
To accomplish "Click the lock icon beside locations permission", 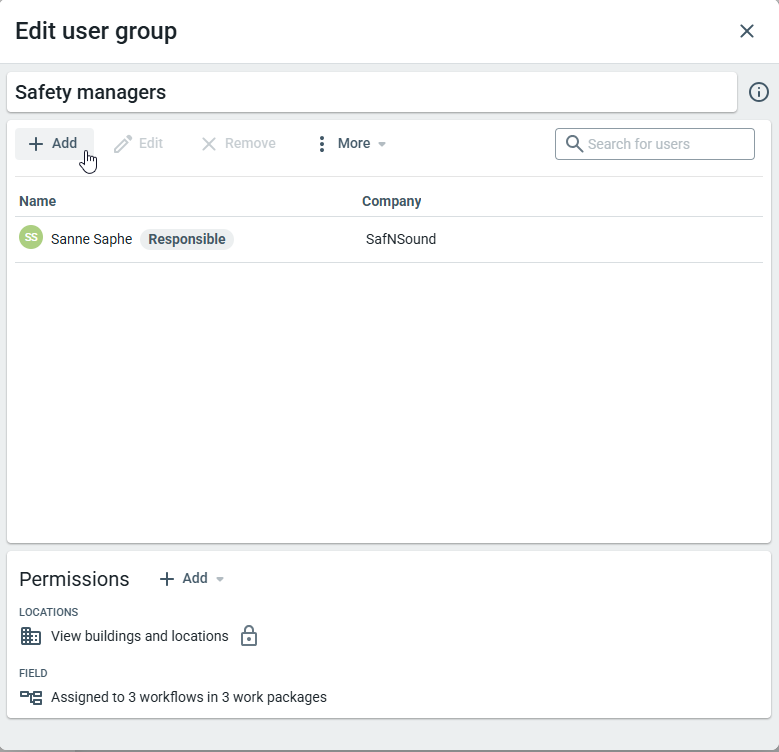I will pos(249,637).
